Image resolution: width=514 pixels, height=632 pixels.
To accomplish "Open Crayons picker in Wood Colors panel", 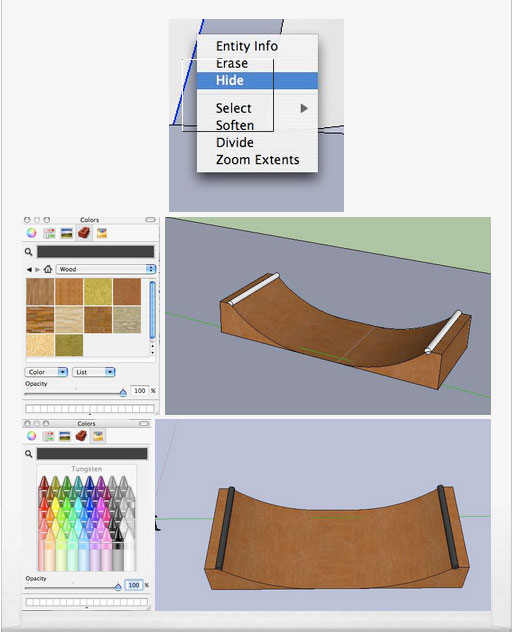I will [102, 233].
